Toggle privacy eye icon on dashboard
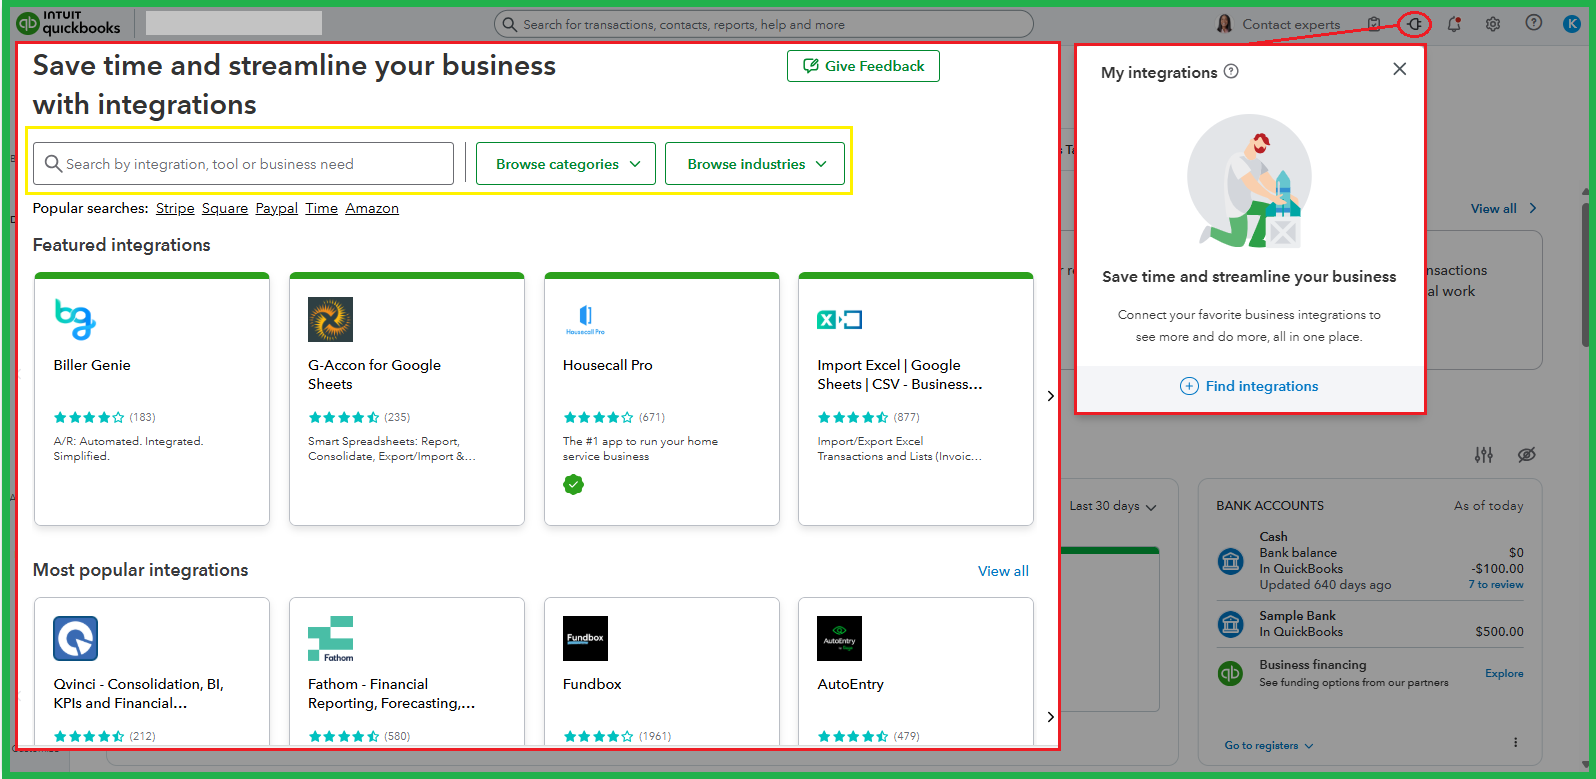The width and height of the screenshot is (1596, 779). 1526,455
